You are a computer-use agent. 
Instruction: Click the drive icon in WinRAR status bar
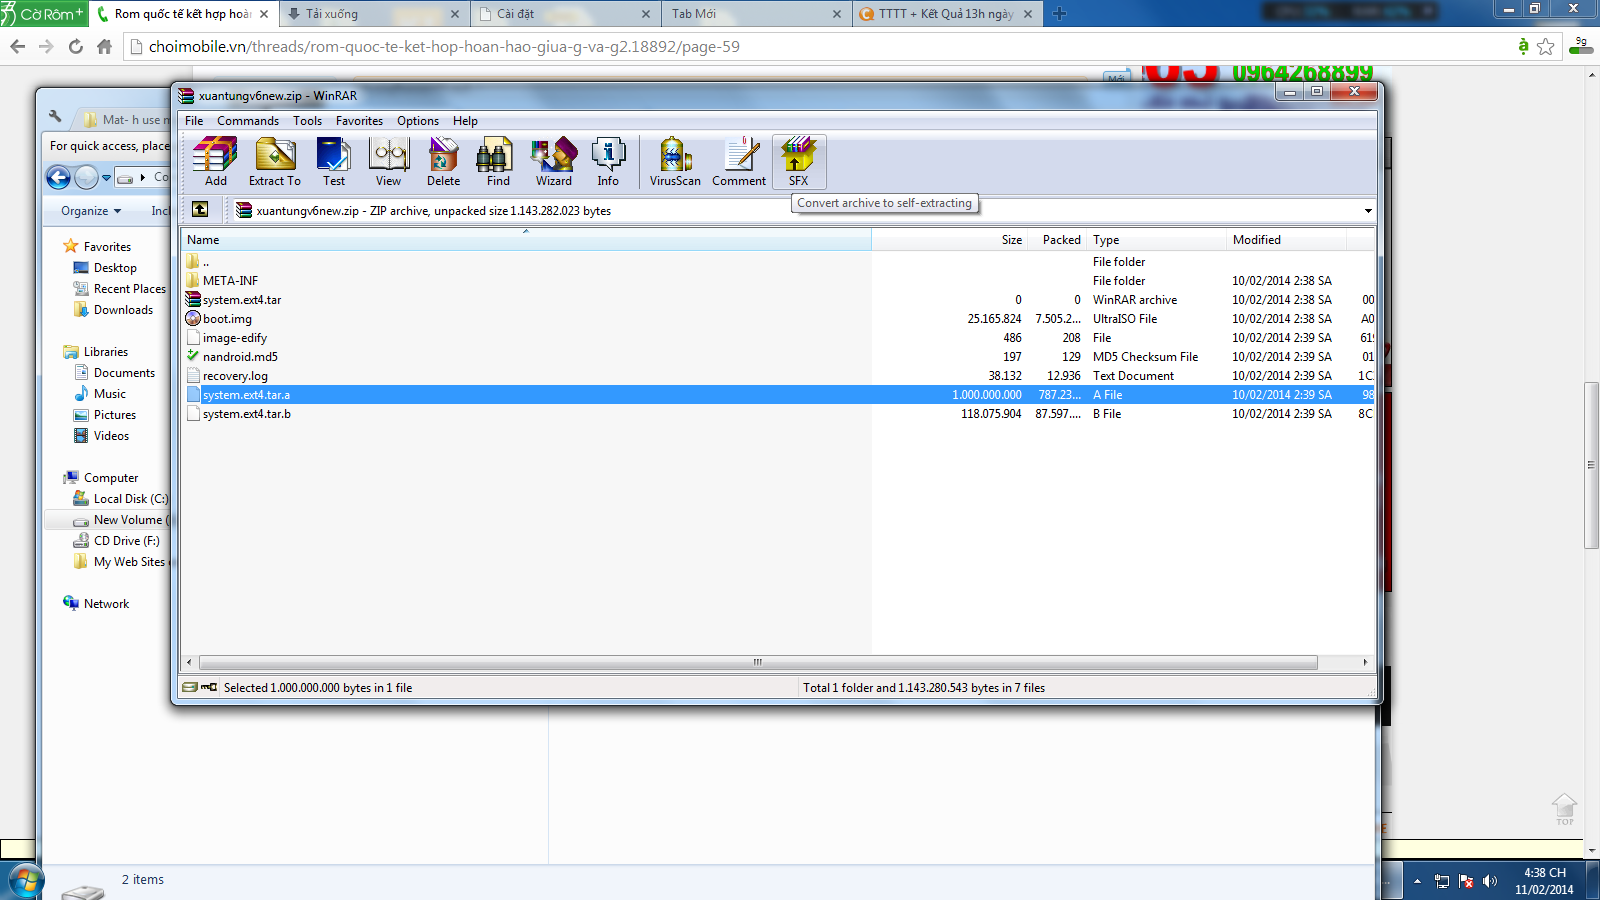click(x=191, y=687)
